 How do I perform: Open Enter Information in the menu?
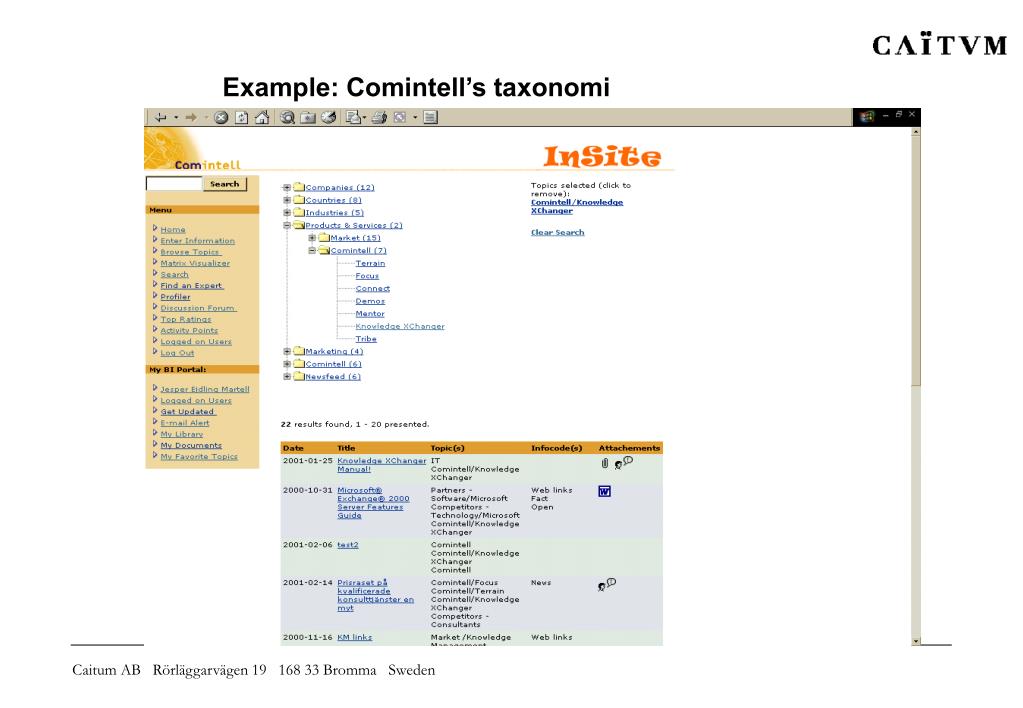198,241
